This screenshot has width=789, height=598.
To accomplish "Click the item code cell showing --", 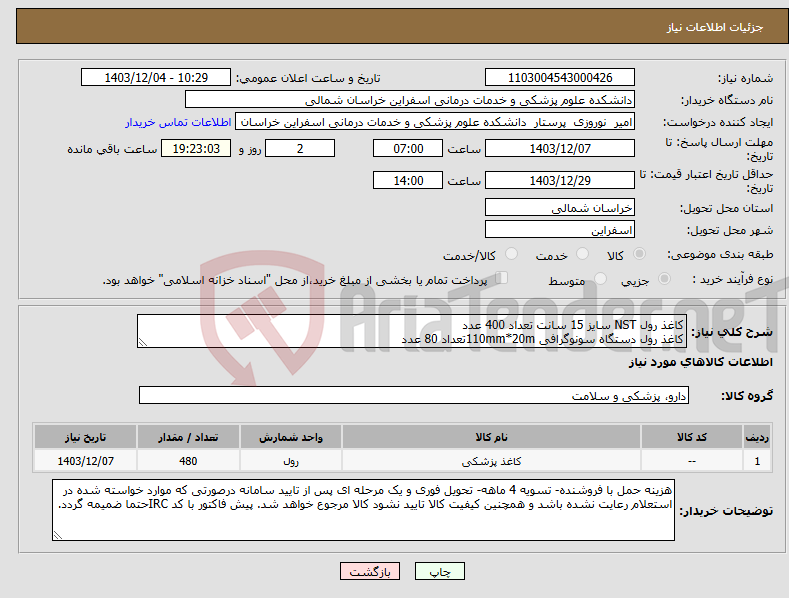I will pyautogui.click(x=692, y=461).
